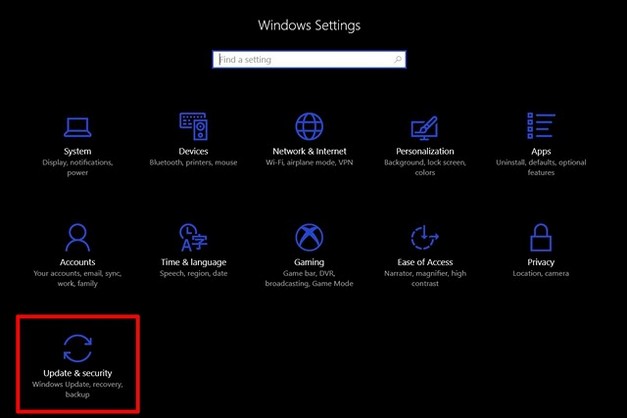
Task: Click the Devices label
Action: click(x=194, y=151)
